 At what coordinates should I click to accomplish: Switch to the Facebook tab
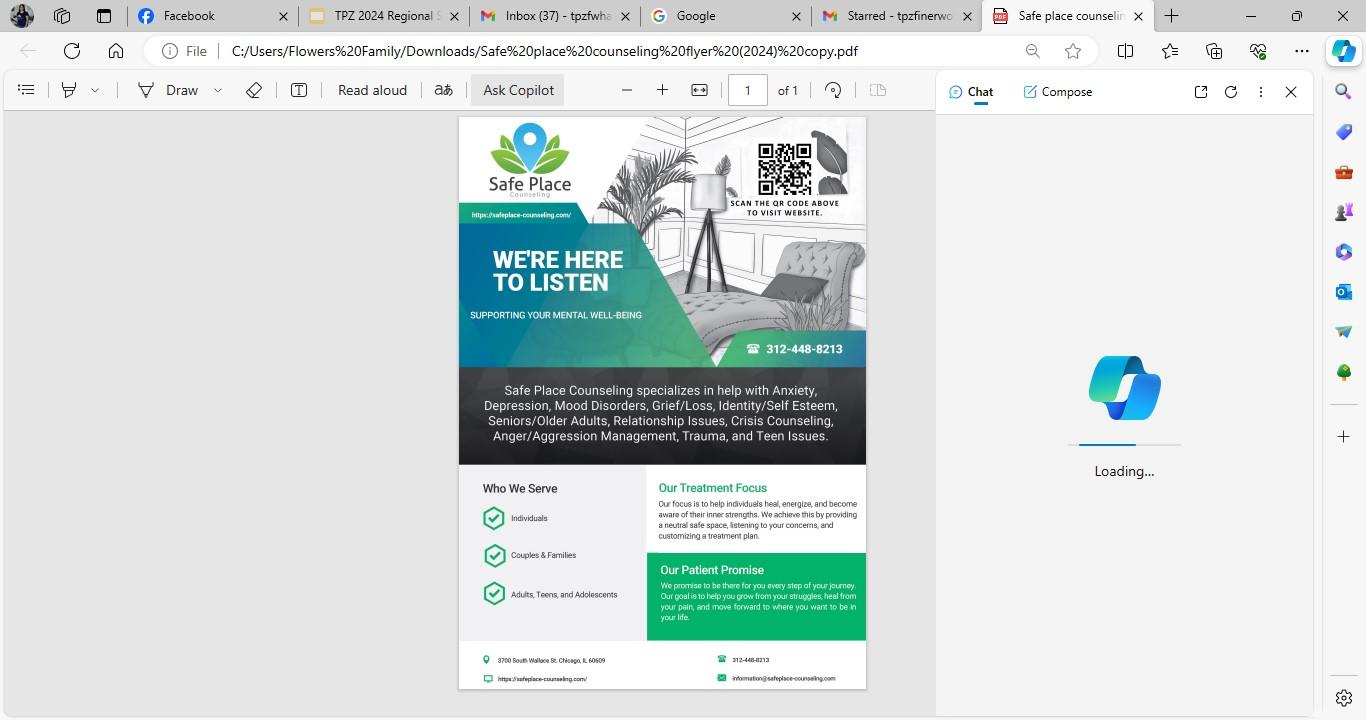coord(212,16)
